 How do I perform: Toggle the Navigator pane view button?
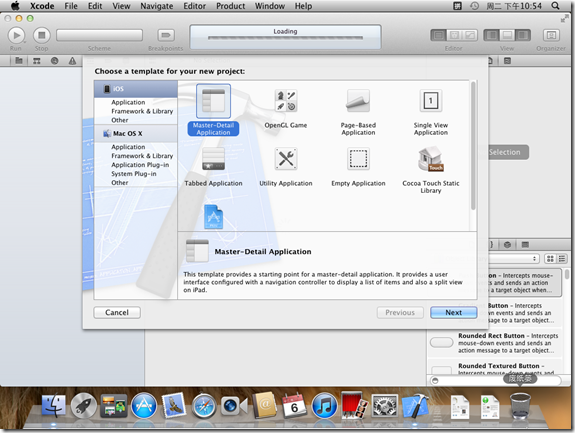[491, 35]
